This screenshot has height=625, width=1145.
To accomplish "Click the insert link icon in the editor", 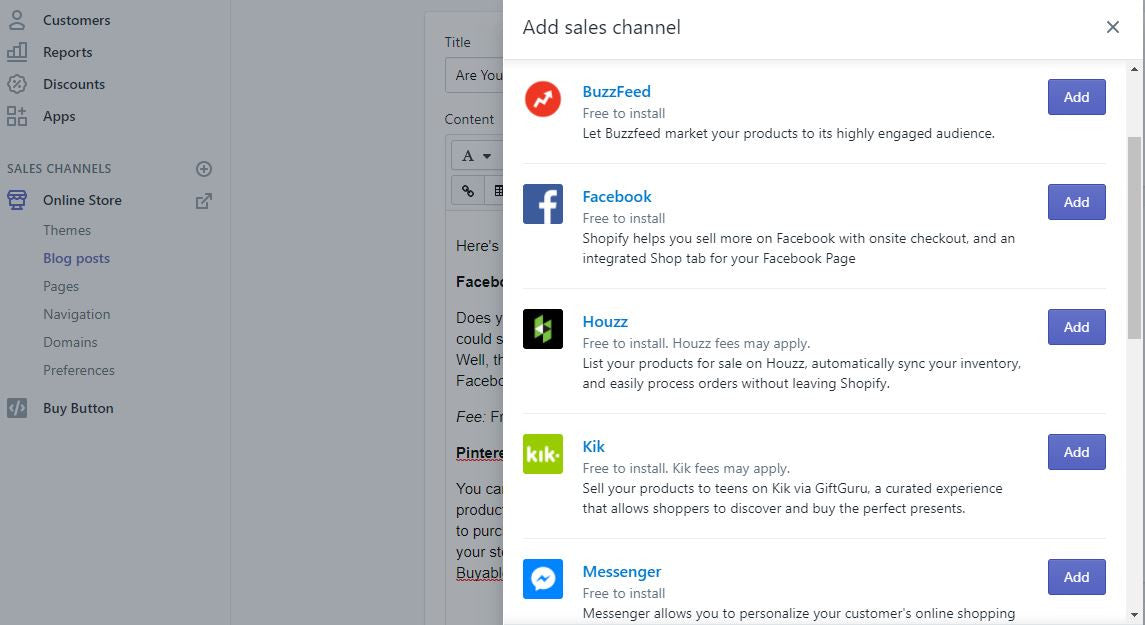I will click(x=466, y=190).
